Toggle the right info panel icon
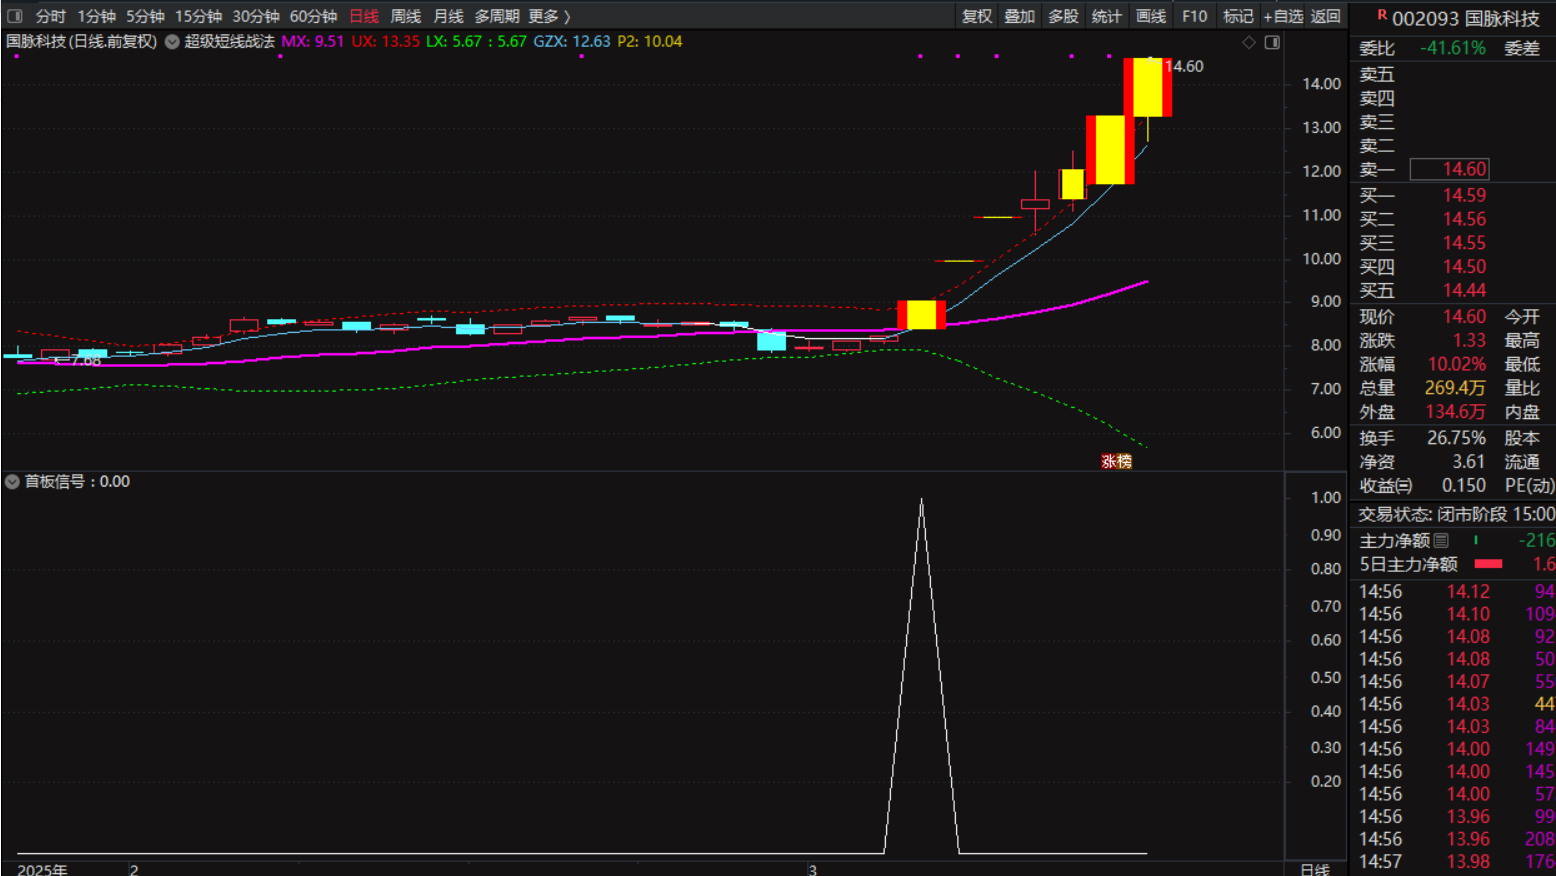 1272,42
